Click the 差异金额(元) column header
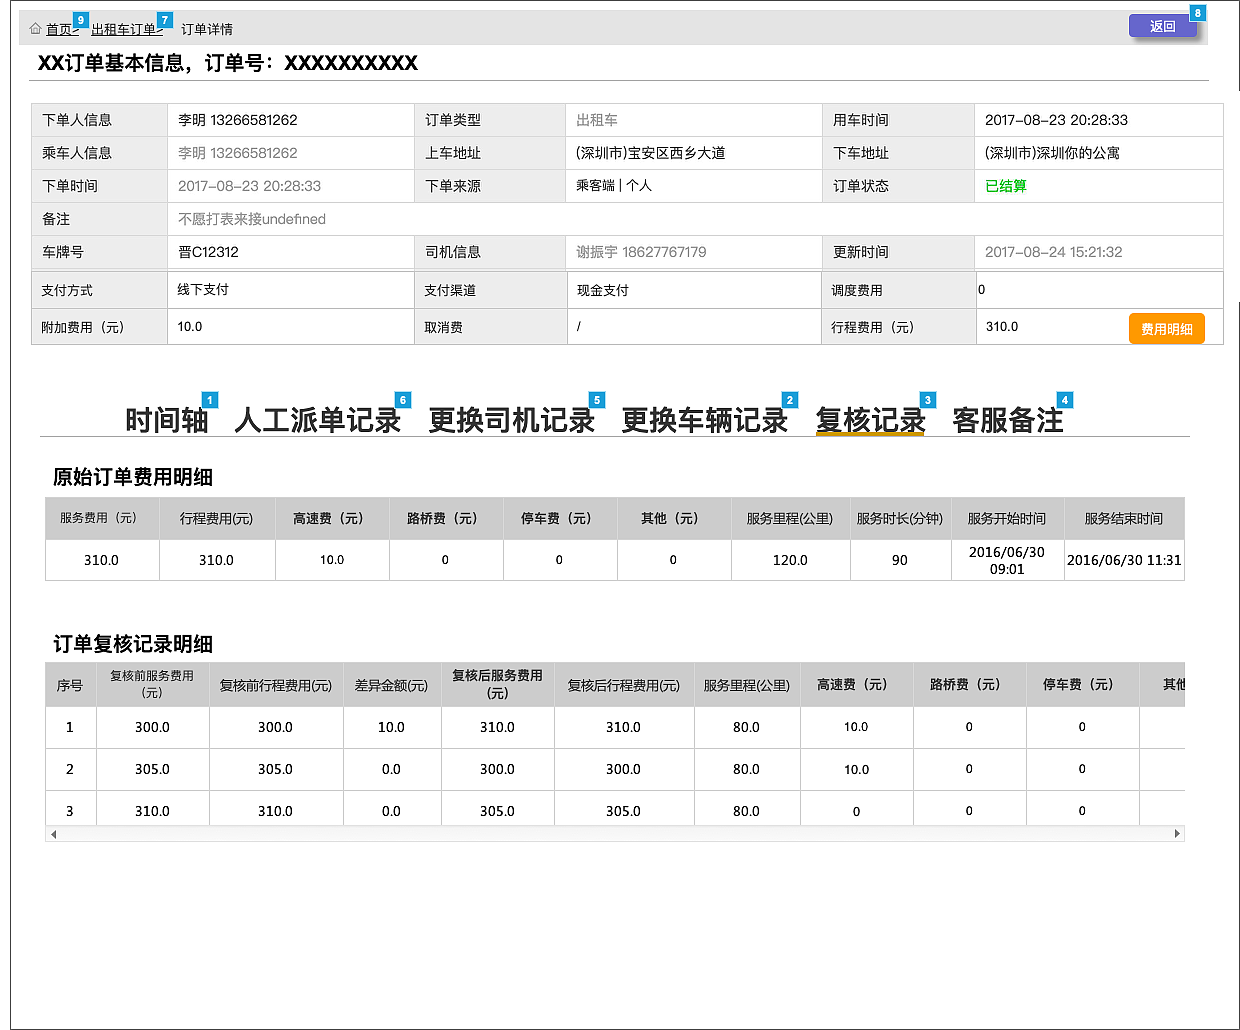This screenshot has width=1240, height=1030. click(391, 685)
